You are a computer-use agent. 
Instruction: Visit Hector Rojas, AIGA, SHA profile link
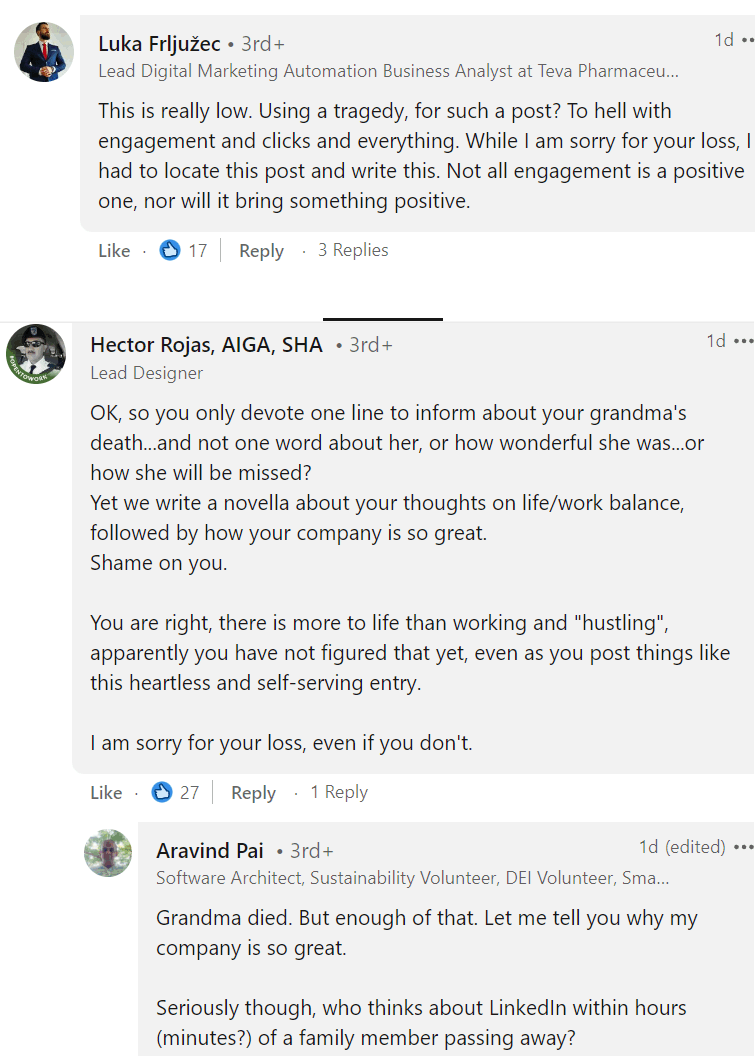point(206,345)
